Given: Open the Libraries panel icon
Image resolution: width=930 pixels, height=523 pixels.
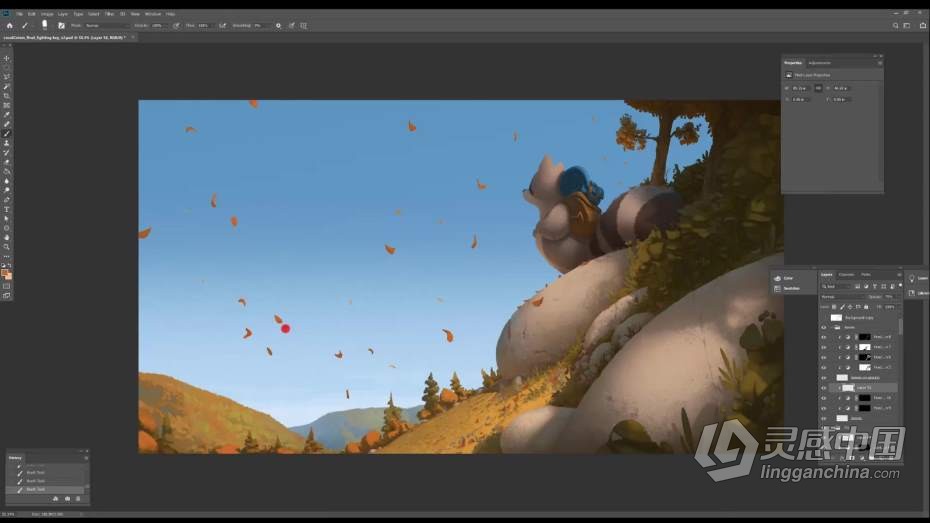Looking at the screenshot, I should [x=912, y=293].
